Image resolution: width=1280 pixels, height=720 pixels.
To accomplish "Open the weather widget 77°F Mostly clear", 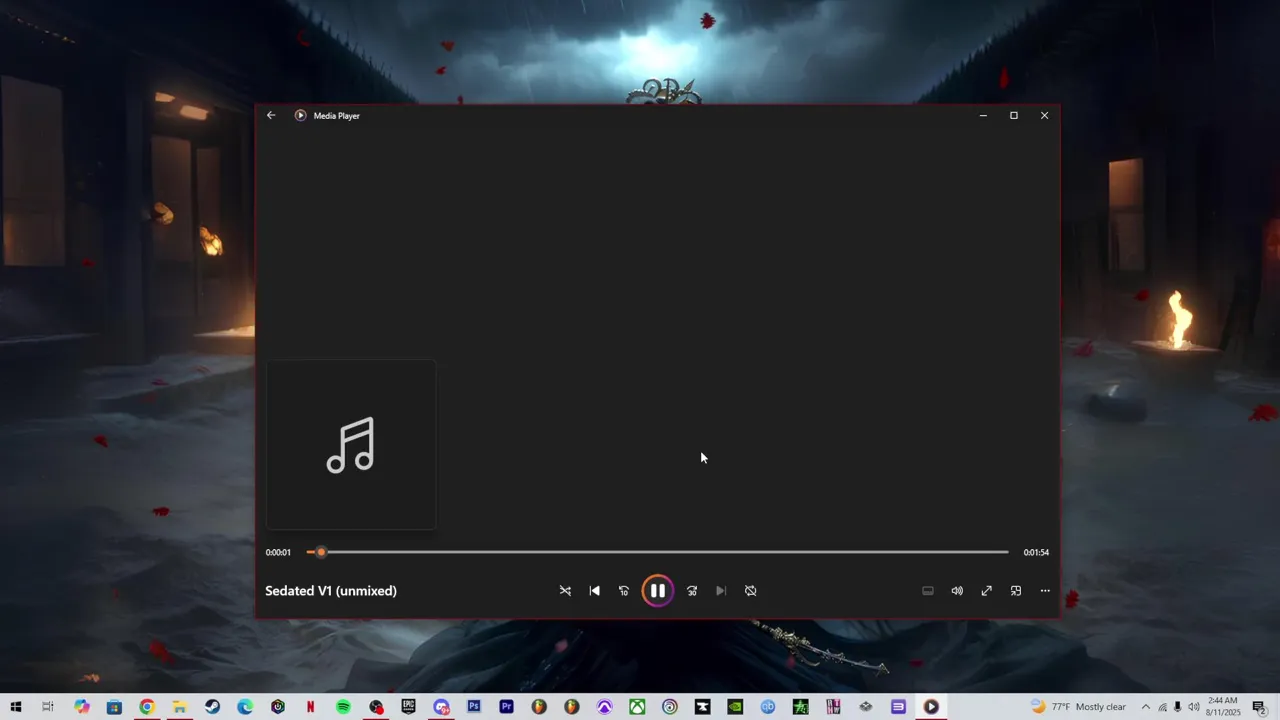I will click(x=1079, y=707).
